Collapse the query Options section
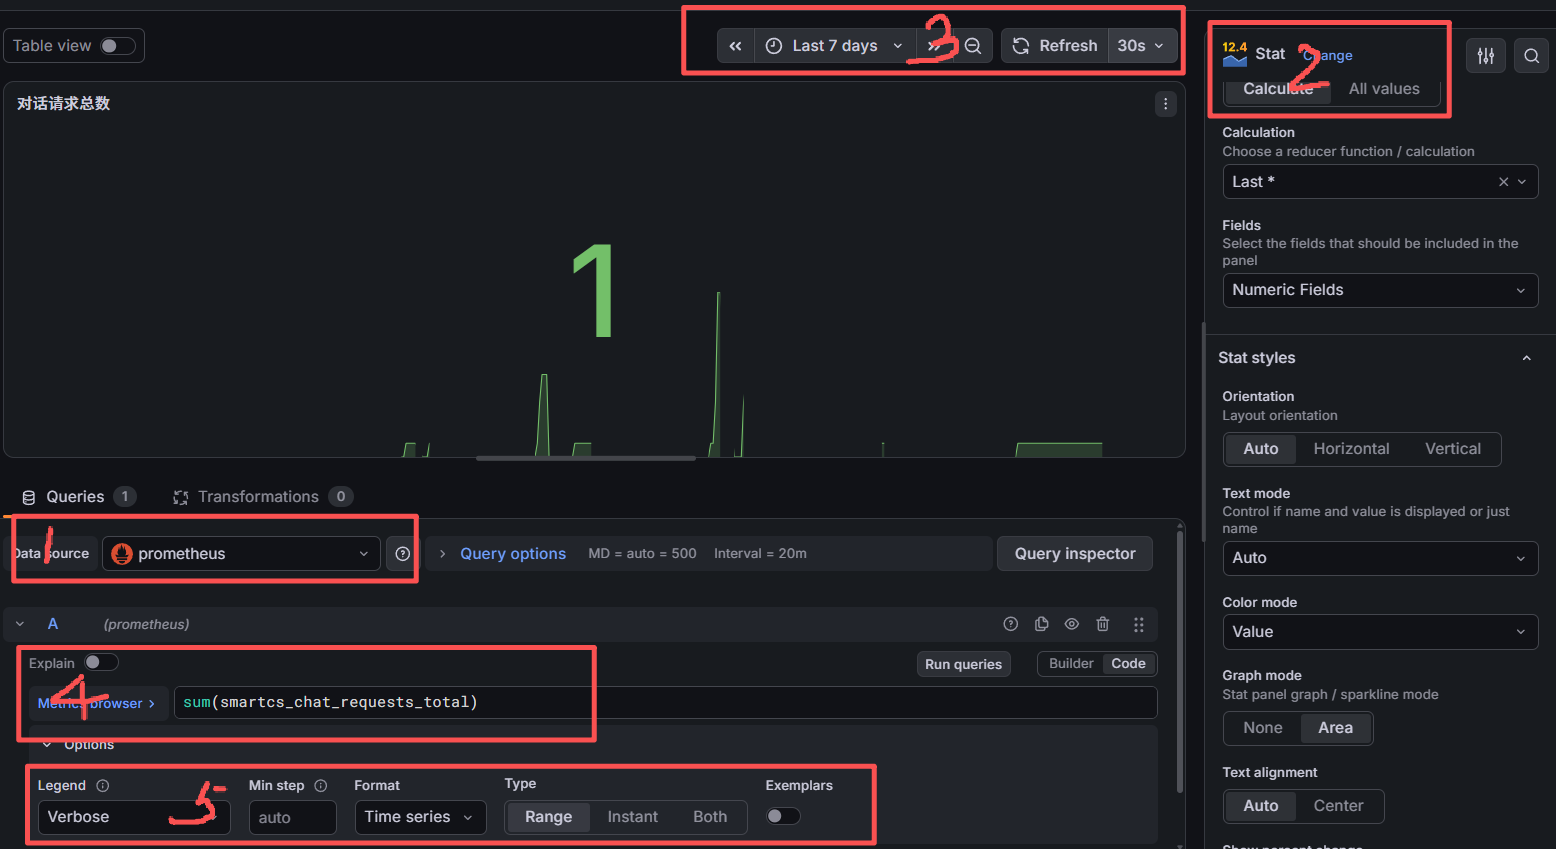The width and height of the screenshot is (1556, 849). coord(47,745)
